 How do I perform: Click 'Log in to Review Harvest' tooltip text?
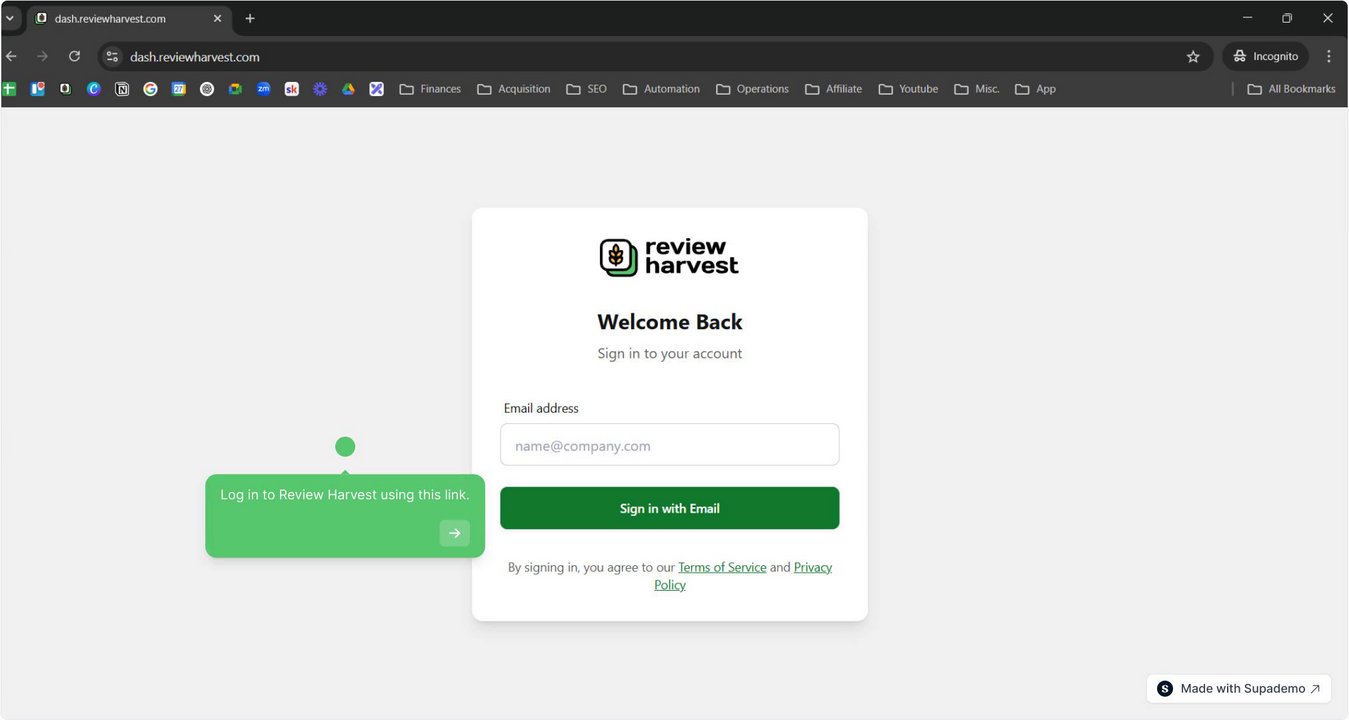pos(345,495)
